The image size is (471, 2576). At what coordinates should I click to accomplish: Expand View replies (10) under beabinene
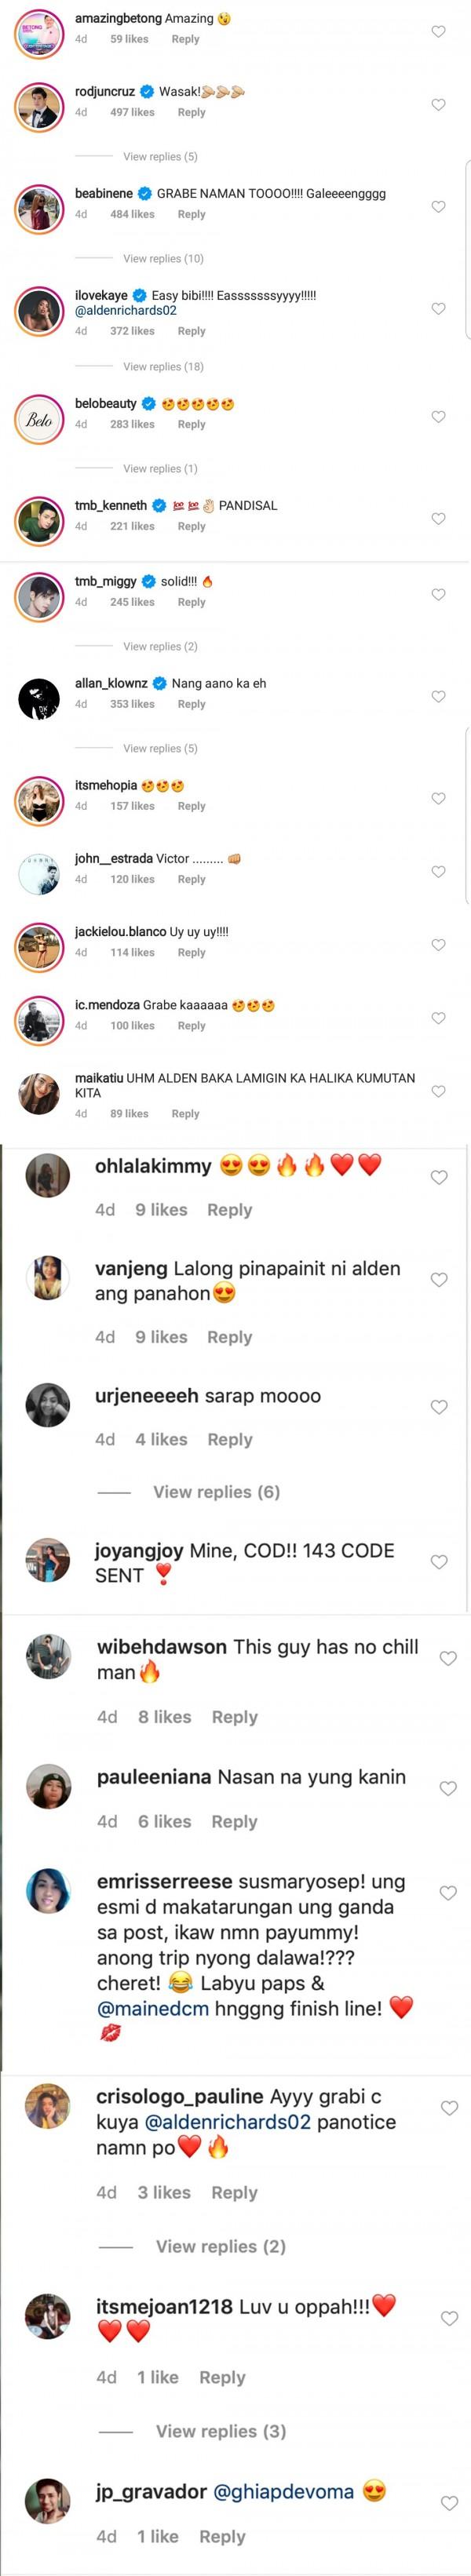[x=163, y=259]
